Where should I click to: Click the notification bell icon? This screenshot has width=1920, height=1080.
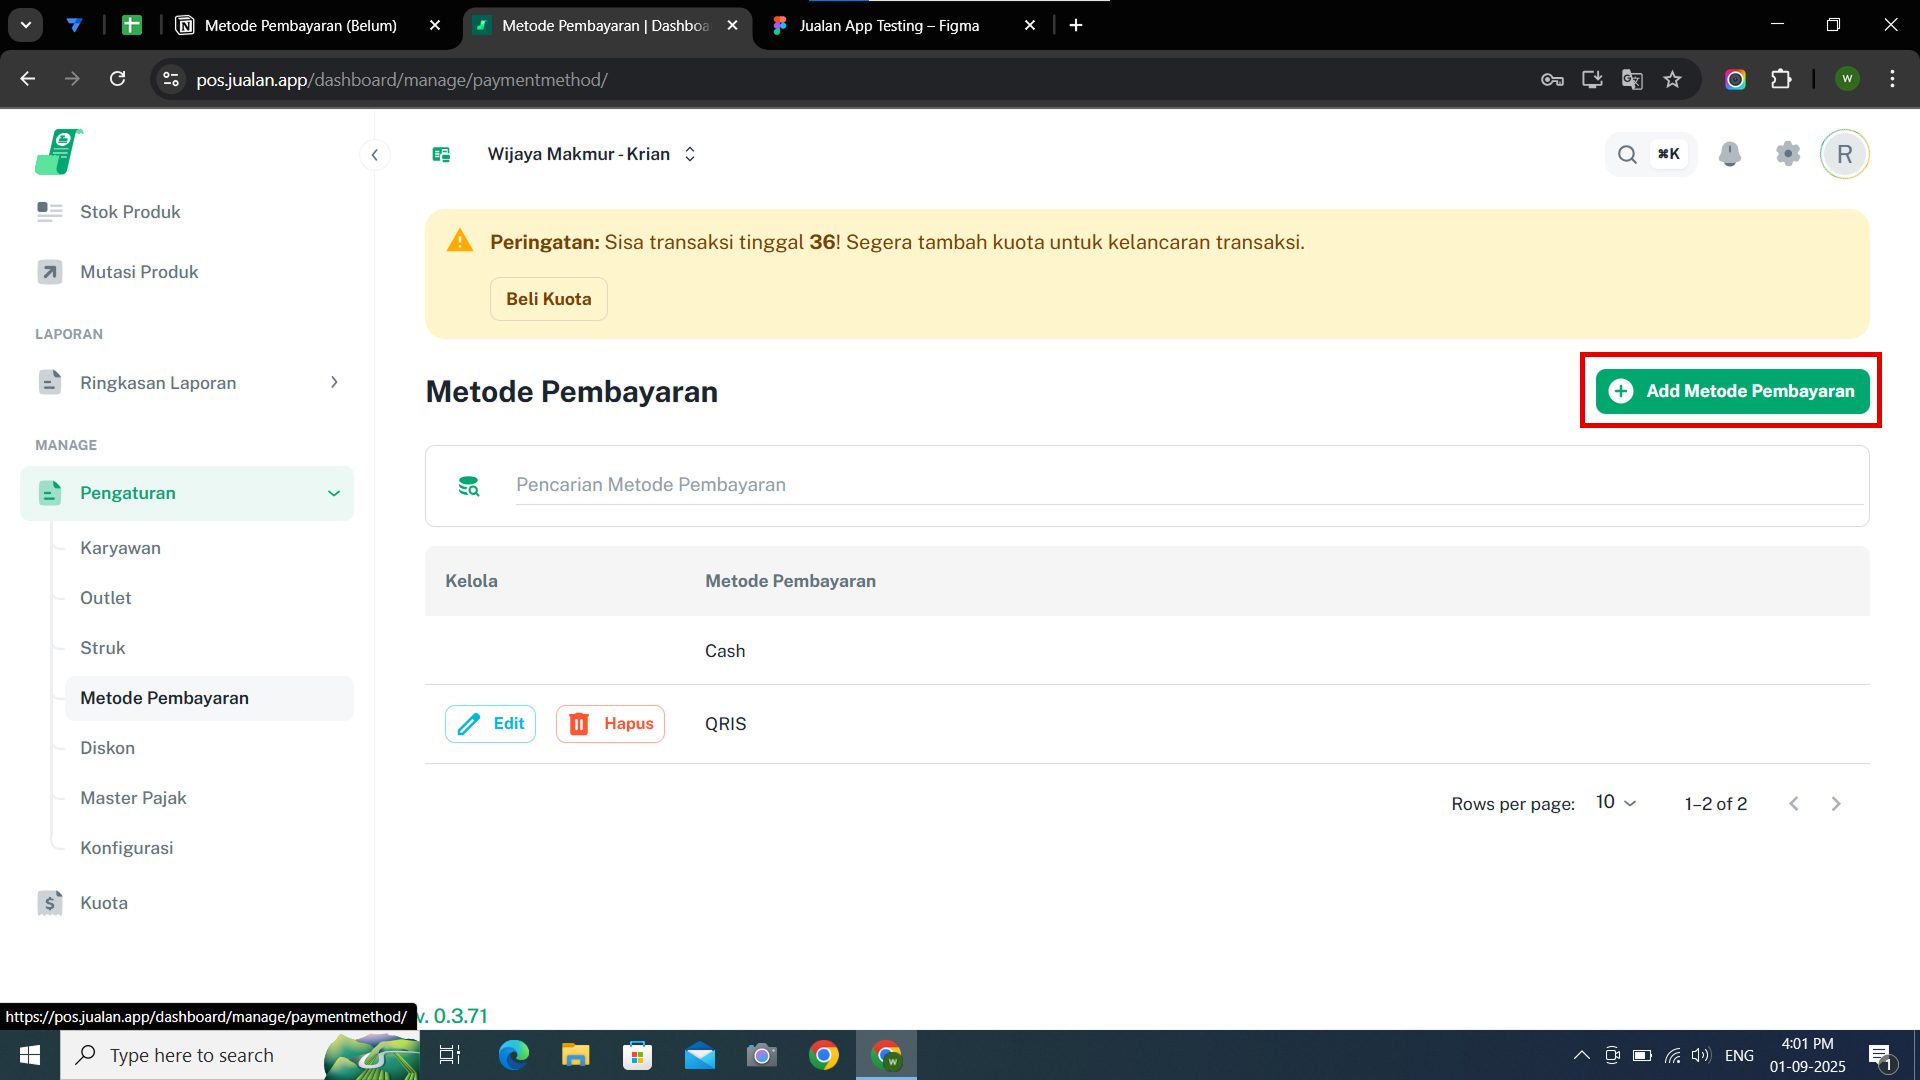(x=1729, y=154)
